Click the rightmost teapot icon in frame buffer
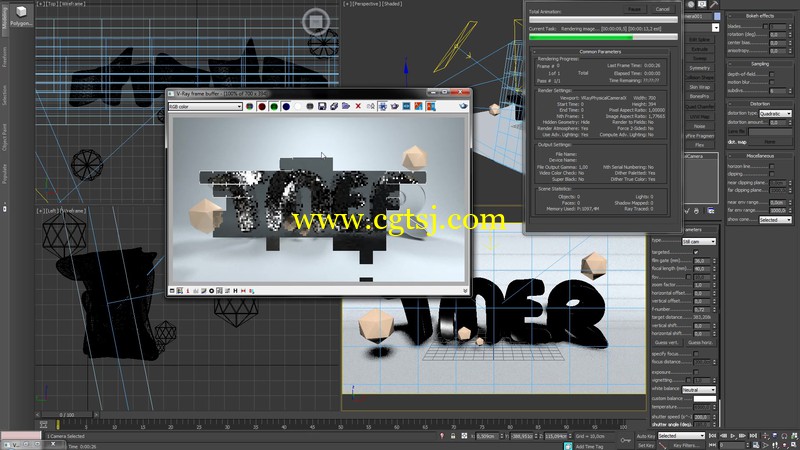Image resolution: width=800 pixels, height=450 pixels. (x=463, y=106)
